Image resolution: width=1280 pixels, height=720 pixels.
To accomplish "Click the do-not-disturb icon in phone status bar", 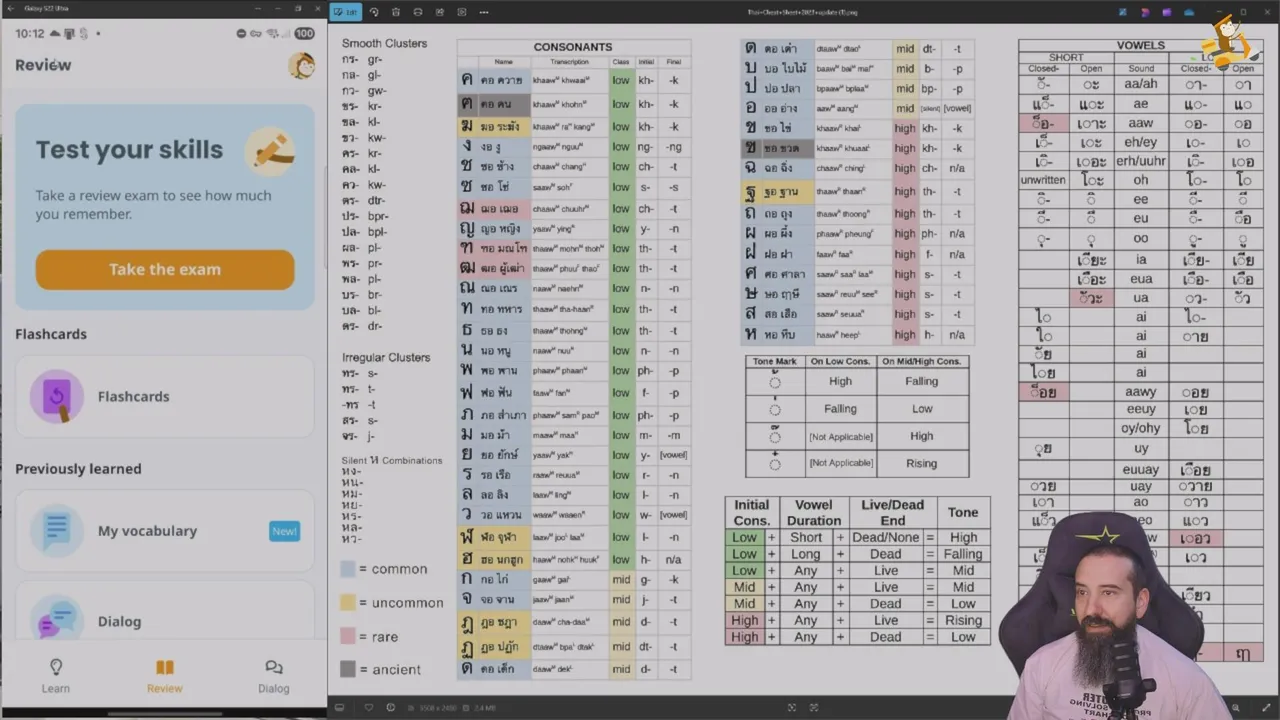I will pyautogui.click(x=240, y=33).
